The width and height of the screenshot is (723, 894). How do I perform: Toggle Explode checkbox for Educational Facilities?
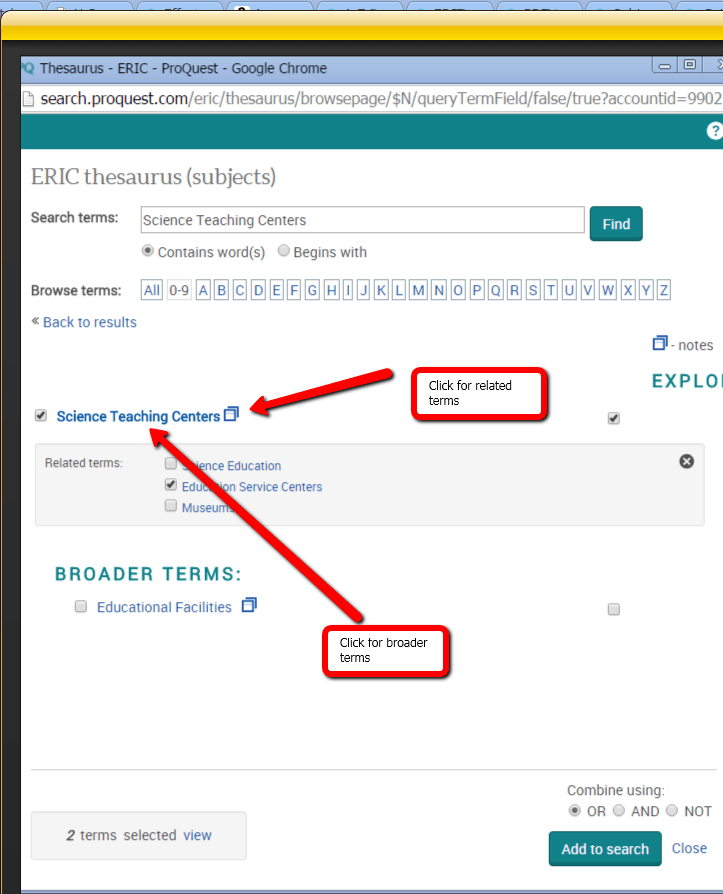(614, 609)
